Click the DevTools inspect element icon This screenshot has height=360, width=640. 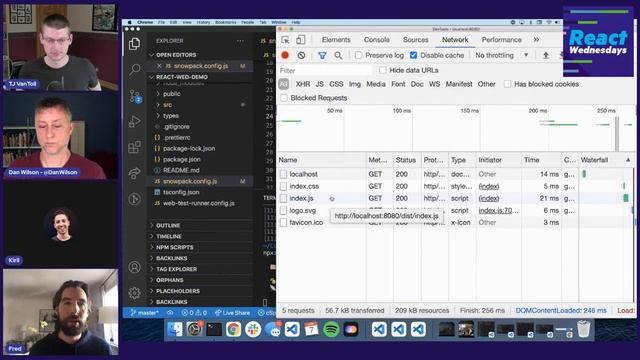[x=285, y=40]
